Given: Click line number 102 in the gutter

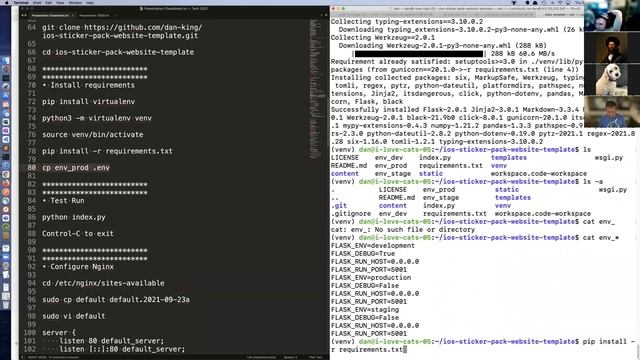Looking at the screenshot, I should pos(30,349).
